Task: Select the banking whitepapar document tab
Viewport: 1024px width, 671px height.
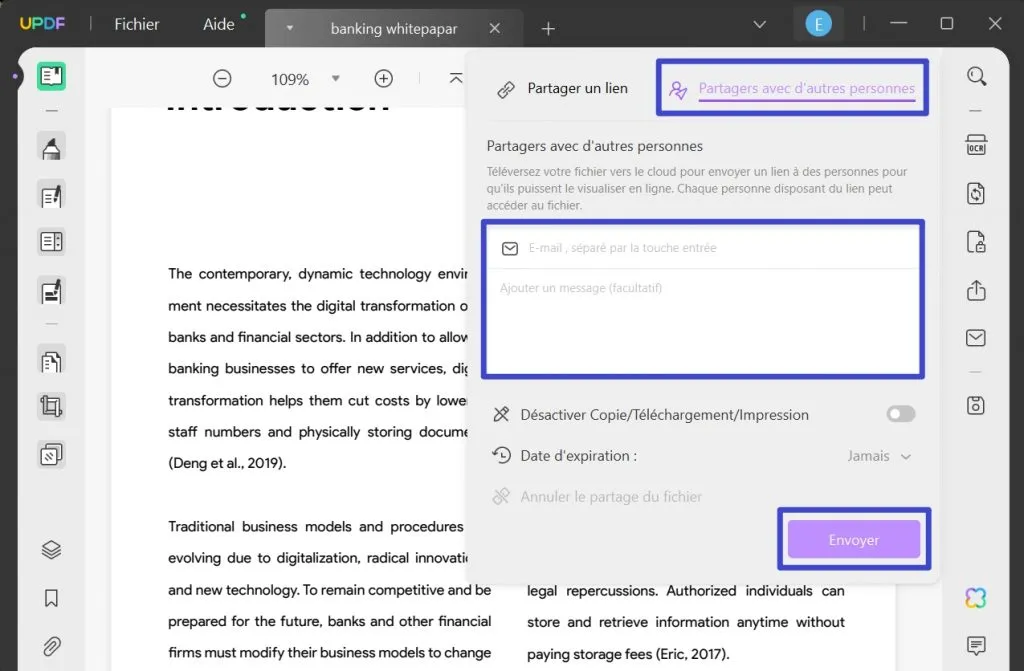Action: tap(394, 29)
